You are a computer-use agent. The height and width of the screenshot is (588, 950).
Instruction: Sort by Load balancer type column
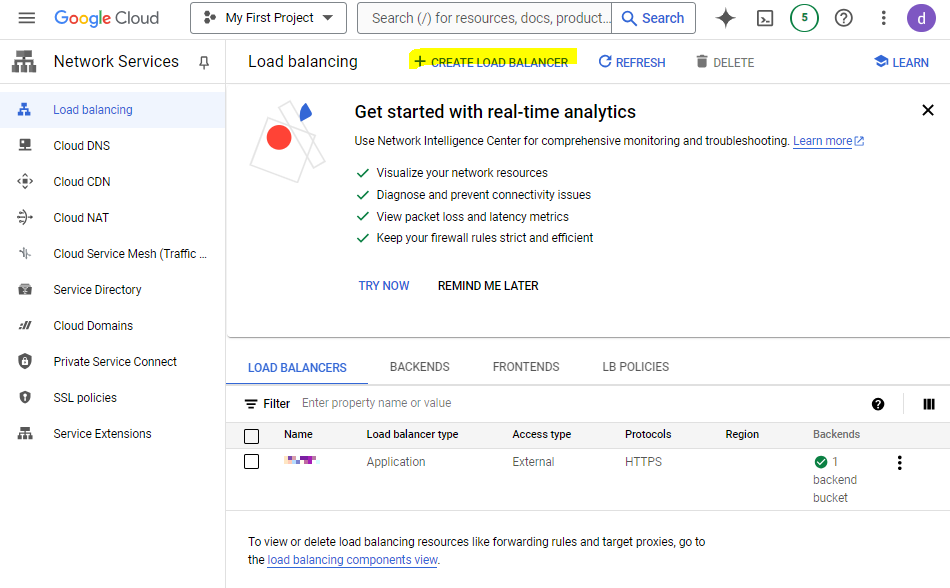412,434
